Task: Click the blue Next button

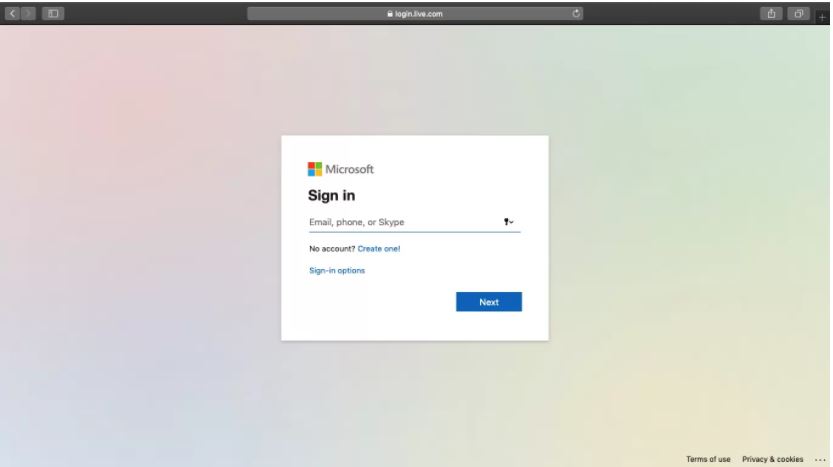Action: click(489, 302)
